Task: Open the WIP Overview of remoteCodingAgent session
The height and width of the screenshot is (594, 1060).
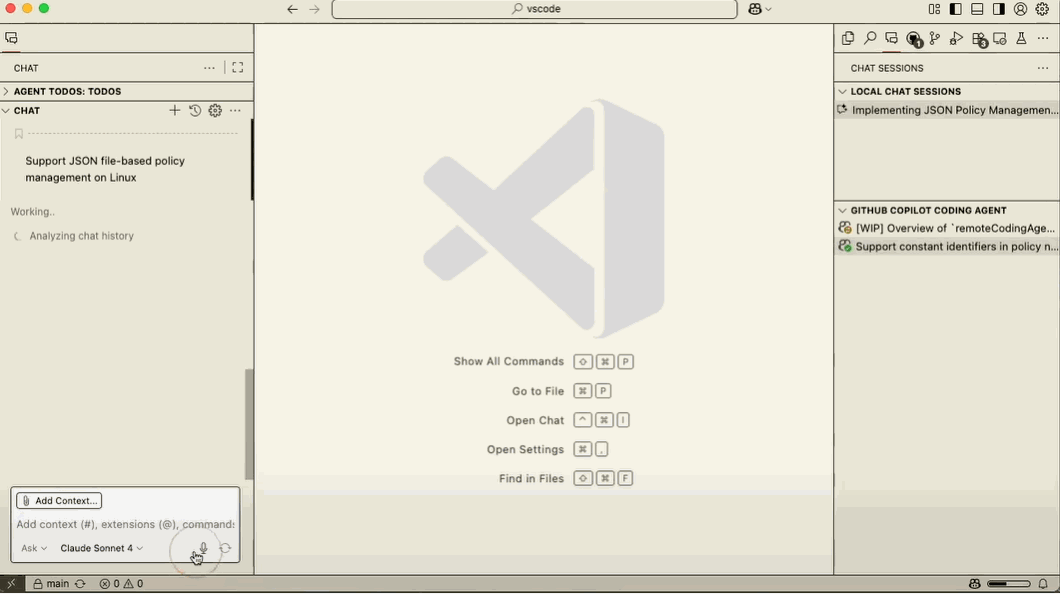Action: point(946,228)
